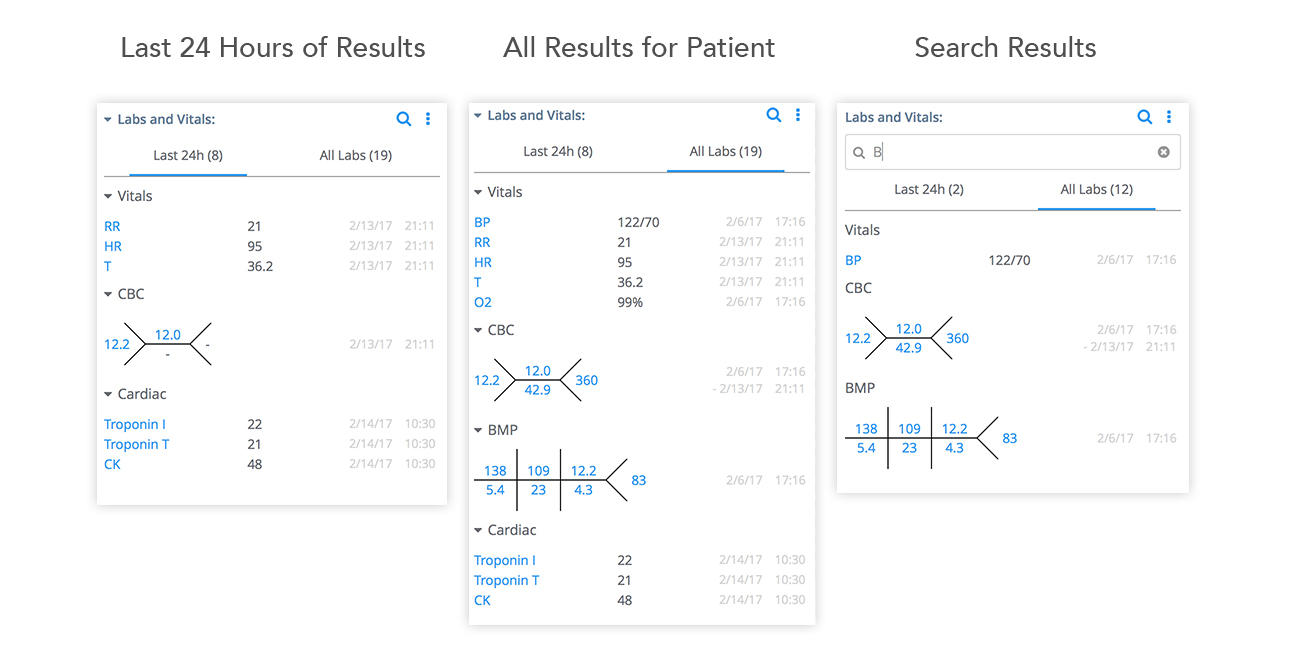Image resolution: width=1298 pixels, height=665 pixels.
Task: Open the three-dot menu in the Last 24 Hours panel
Action: (428, 119)
